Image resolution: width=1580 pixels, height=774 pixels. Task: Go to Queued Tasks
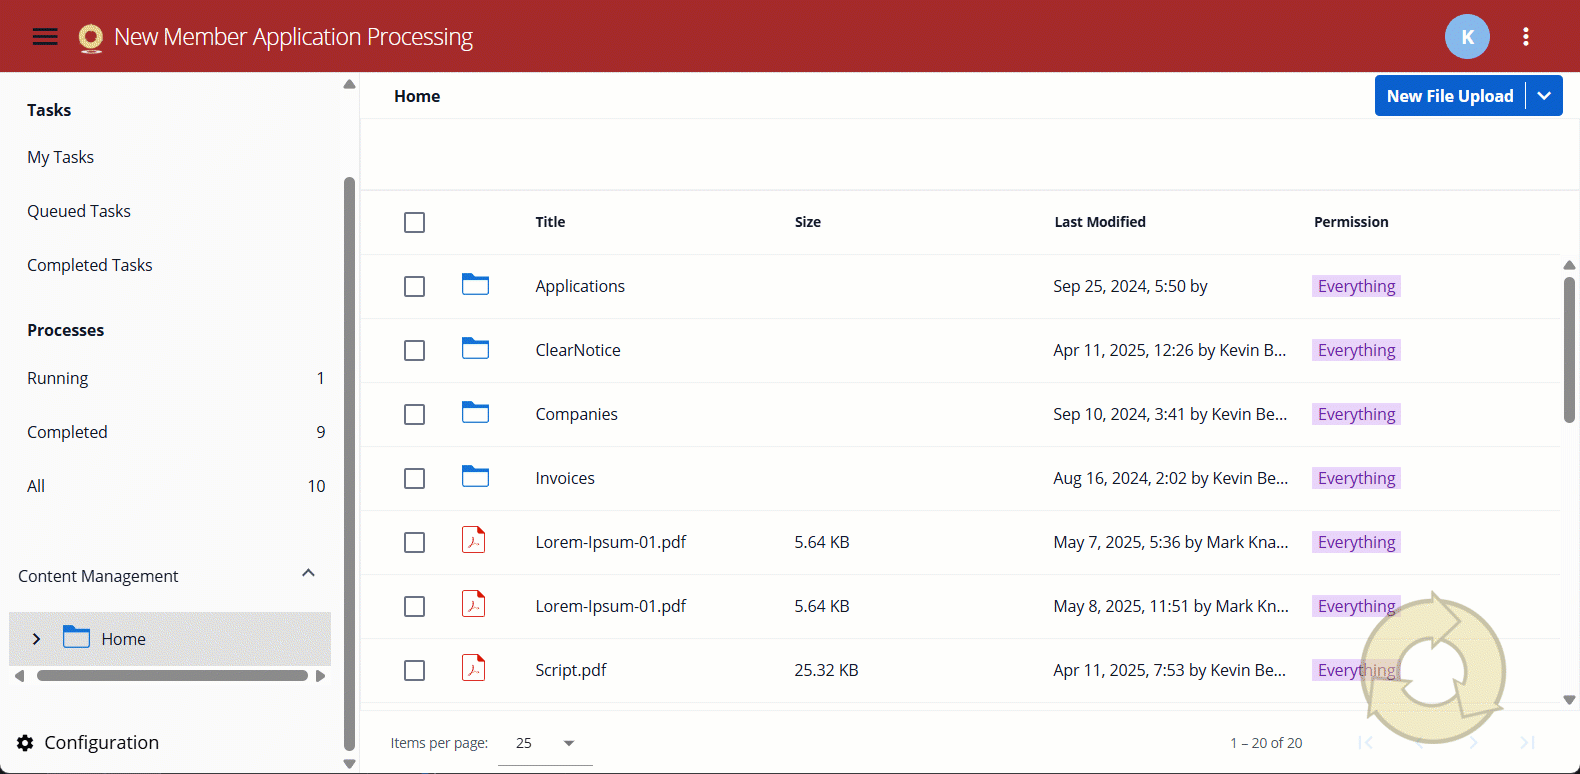coord(79,211)
